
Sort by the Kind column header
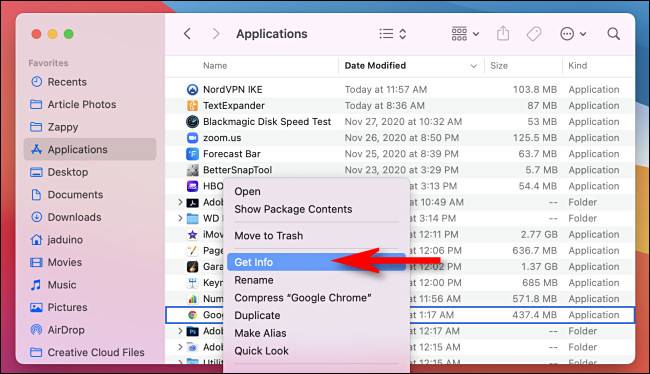click(x=577, y=66)
